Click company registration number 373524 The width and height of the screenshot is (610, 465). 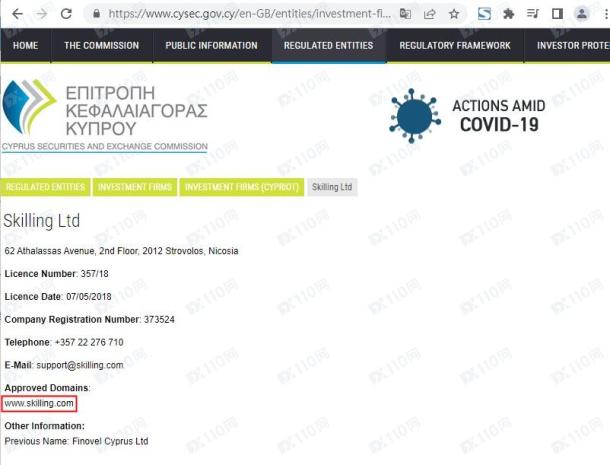[x=159, y=320]
